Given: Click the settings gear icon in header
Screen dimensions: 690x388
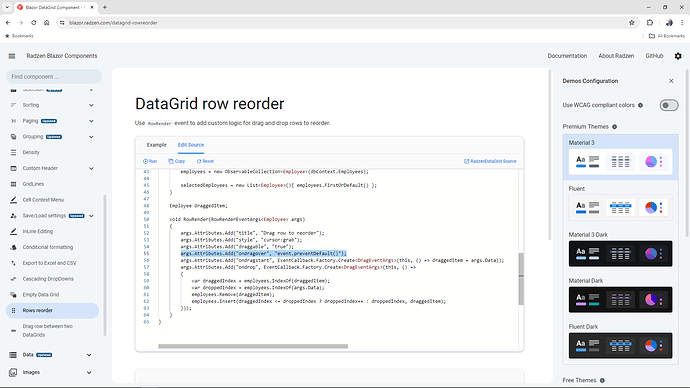Looking at the screenshot, I should pos(678,56).
